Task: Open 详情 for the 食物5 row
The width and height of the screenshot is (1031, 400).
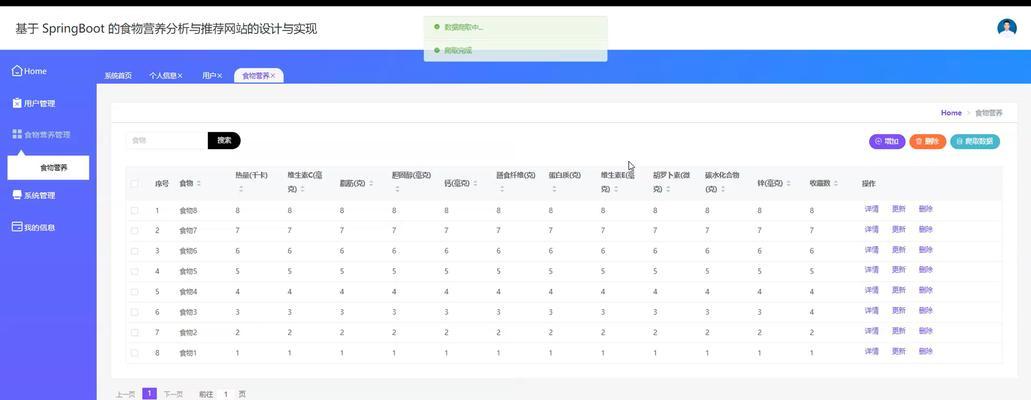Action: [x=871, y=270]
